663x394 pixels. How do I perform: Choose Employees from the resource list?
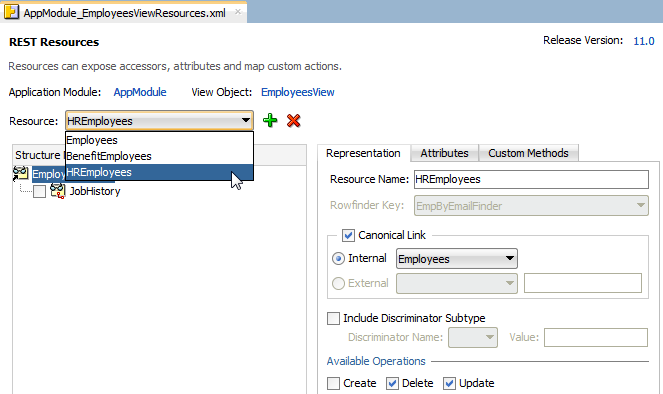[159, 140]
